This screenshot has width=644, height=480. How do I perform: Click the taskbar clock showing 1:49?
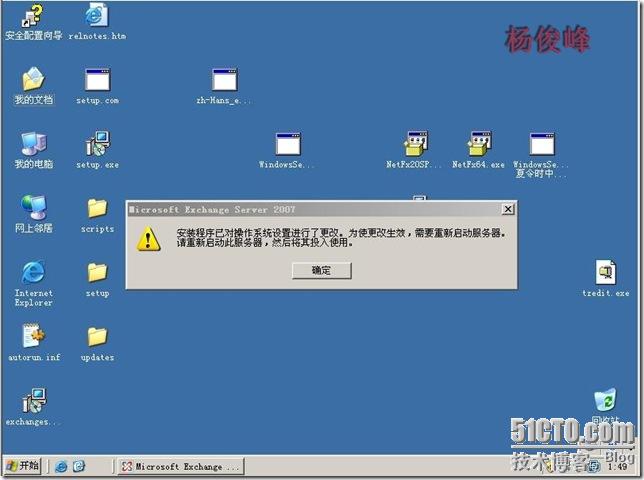tap(617, 466)
